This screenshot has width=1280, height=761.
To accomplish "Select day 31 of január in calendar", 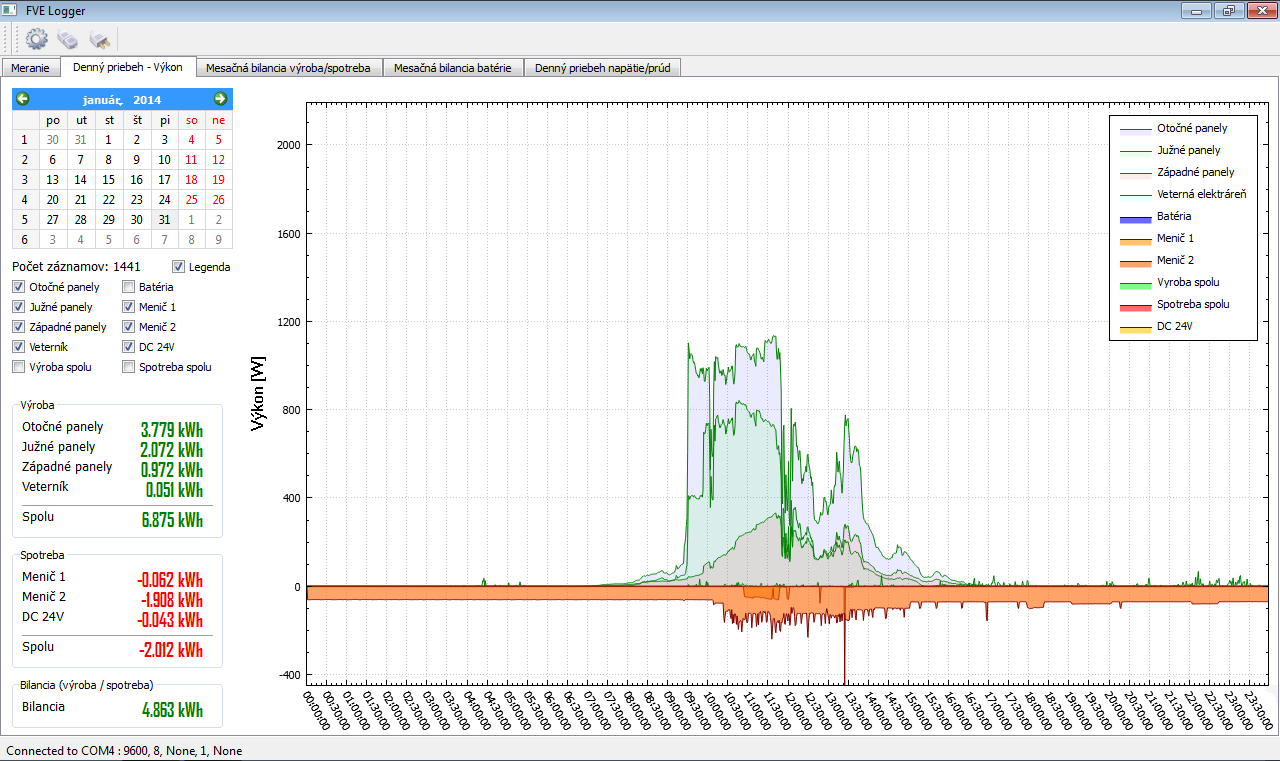I will [165, 220].
